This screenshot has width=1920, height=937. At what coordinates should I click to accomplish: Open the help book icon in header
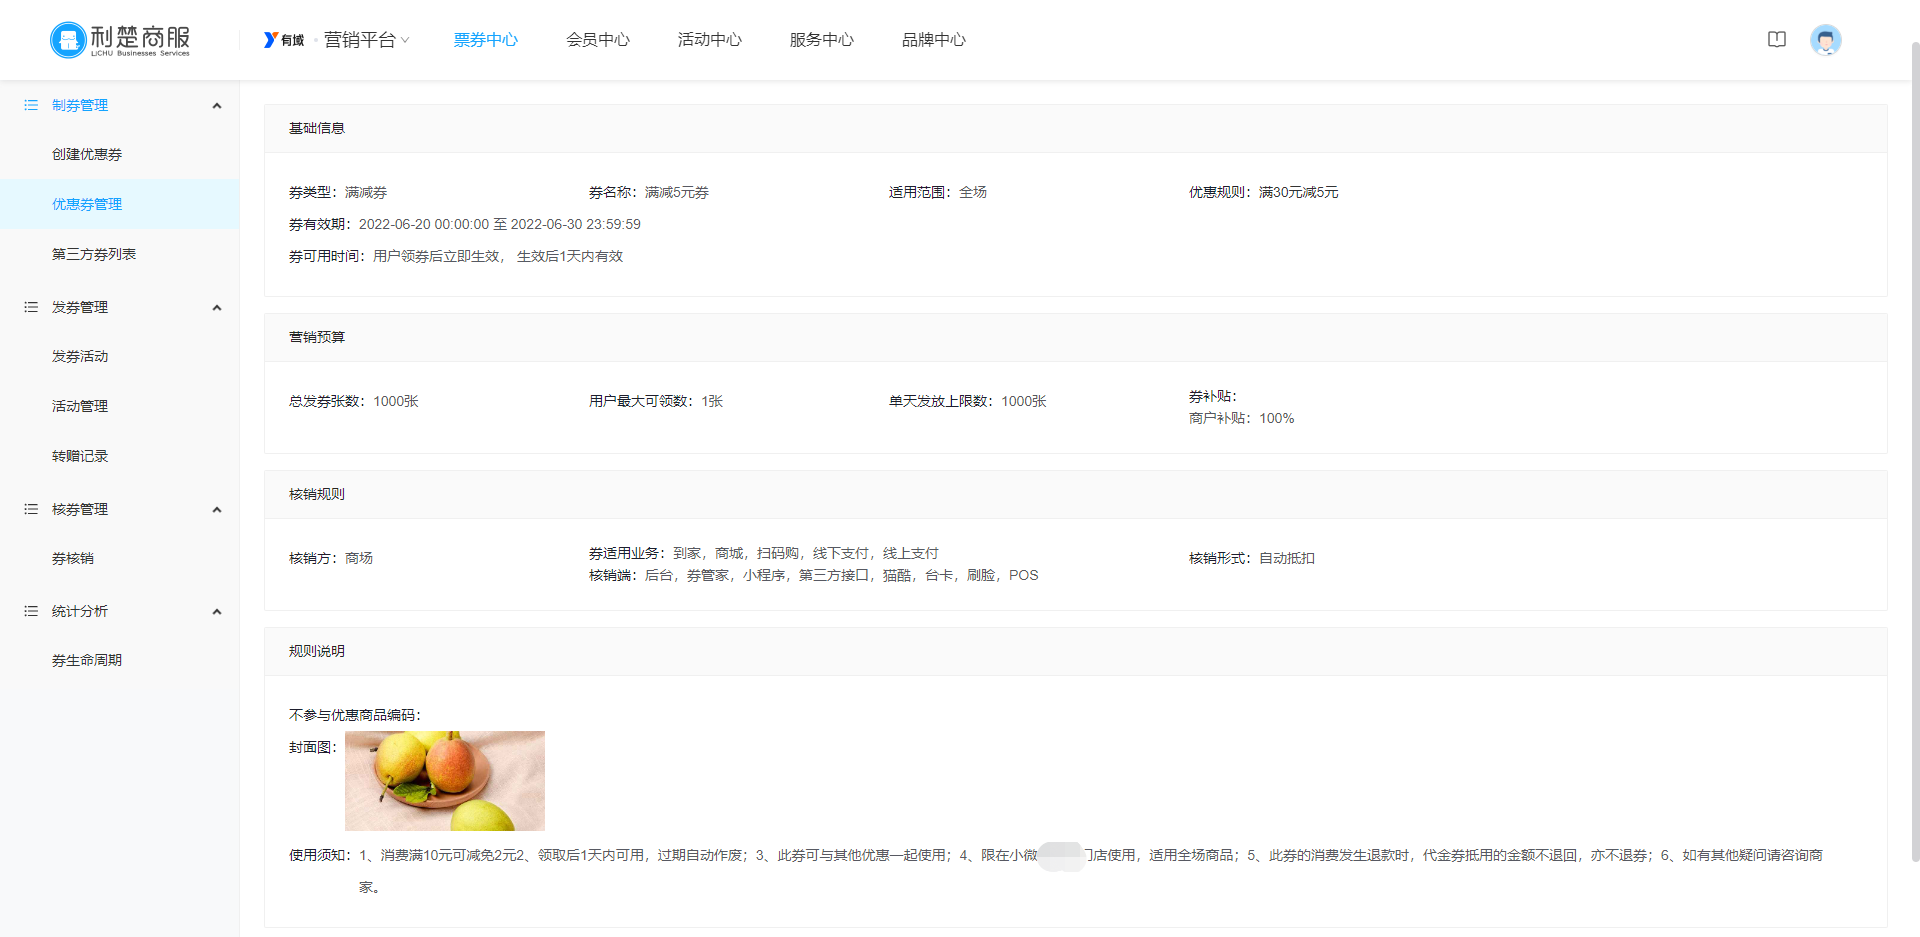coord(1777,40)
